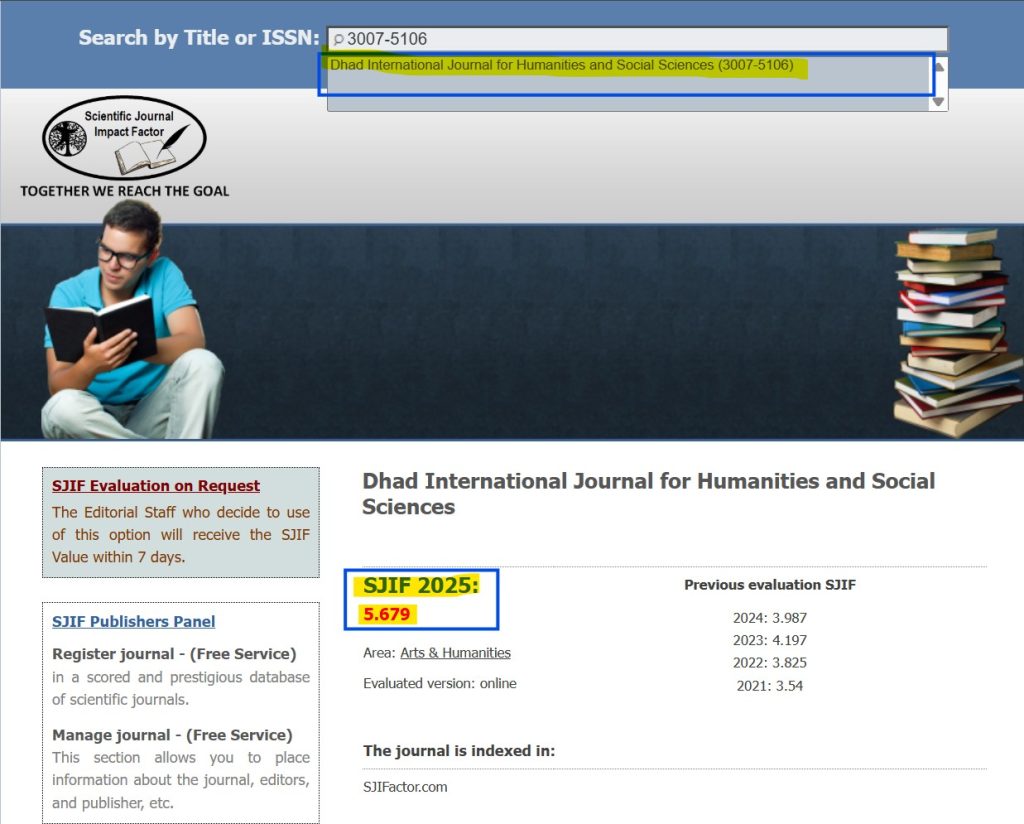Viewport: 1024px width, 824px height.
Task: Click the 2024: 3.987 previous evaluation entry
Action: pos(769,618)
